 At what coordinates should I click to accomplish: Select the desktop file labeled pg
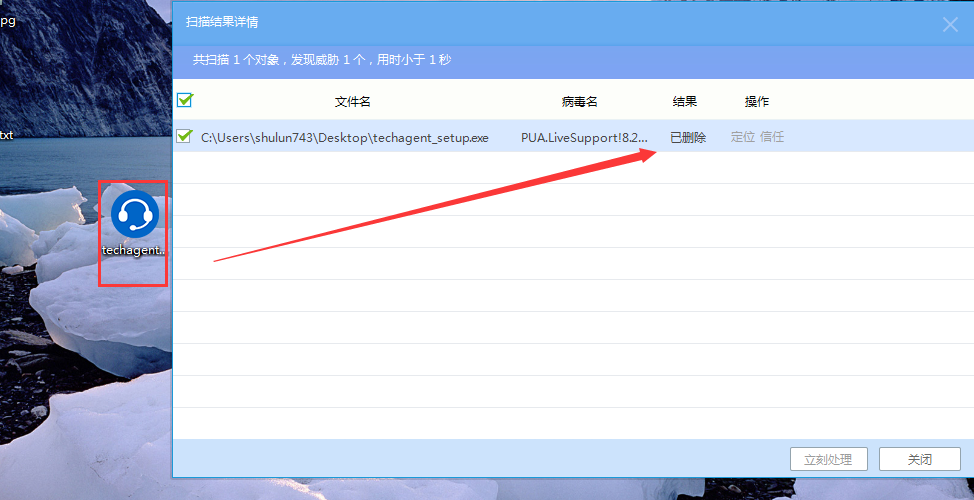click(7, 21)
